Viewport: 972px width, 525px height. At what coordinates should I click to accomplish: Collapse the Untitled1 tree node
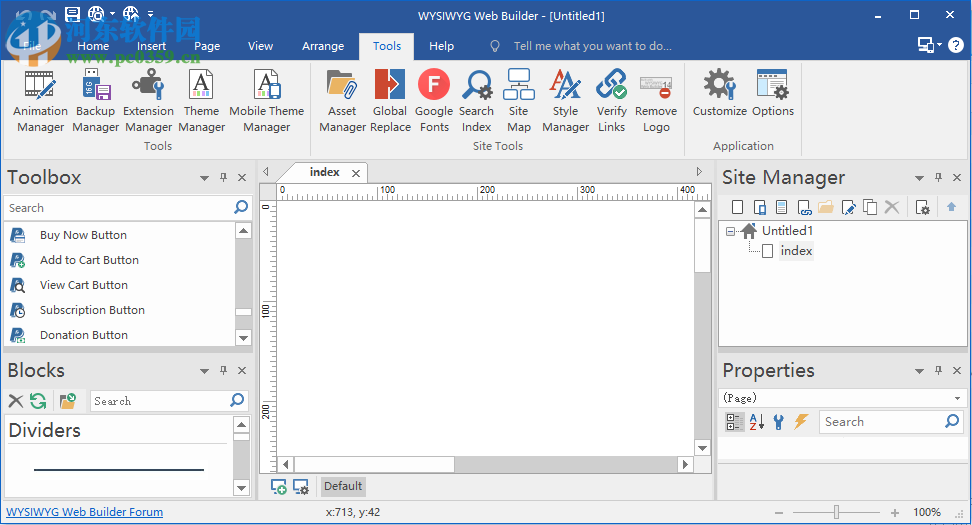tap(730, 231)
